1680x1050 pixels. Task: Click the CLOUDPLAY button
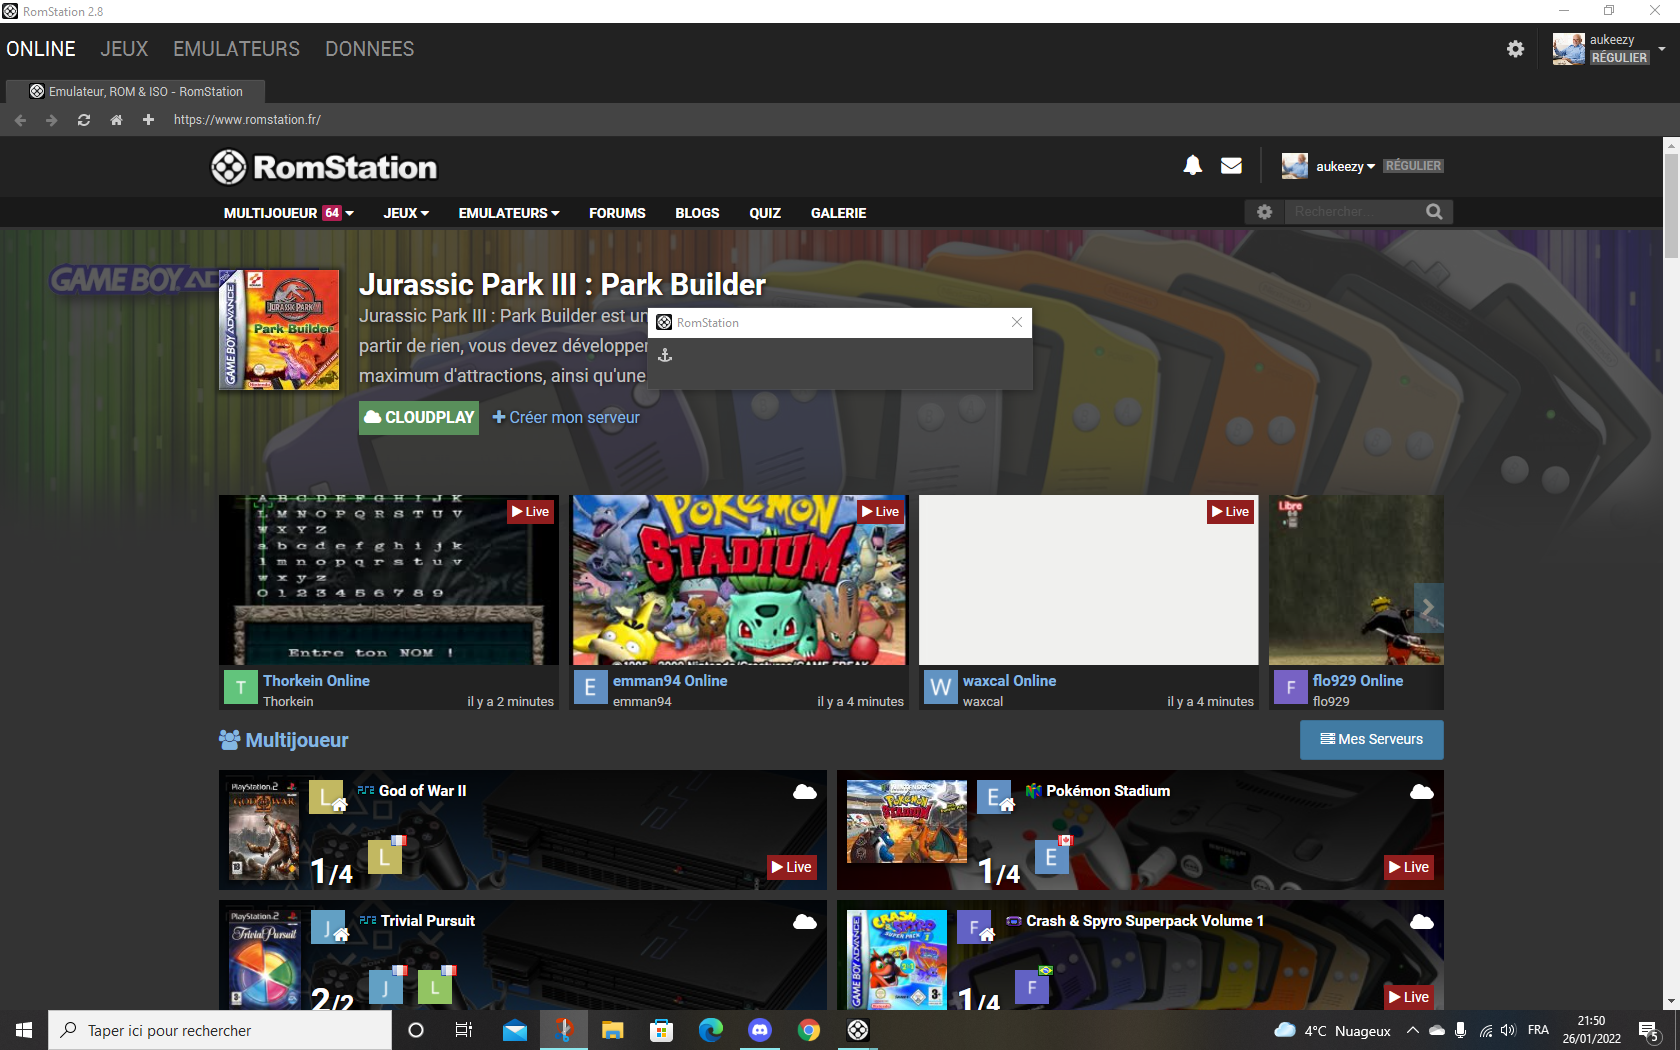419,417
